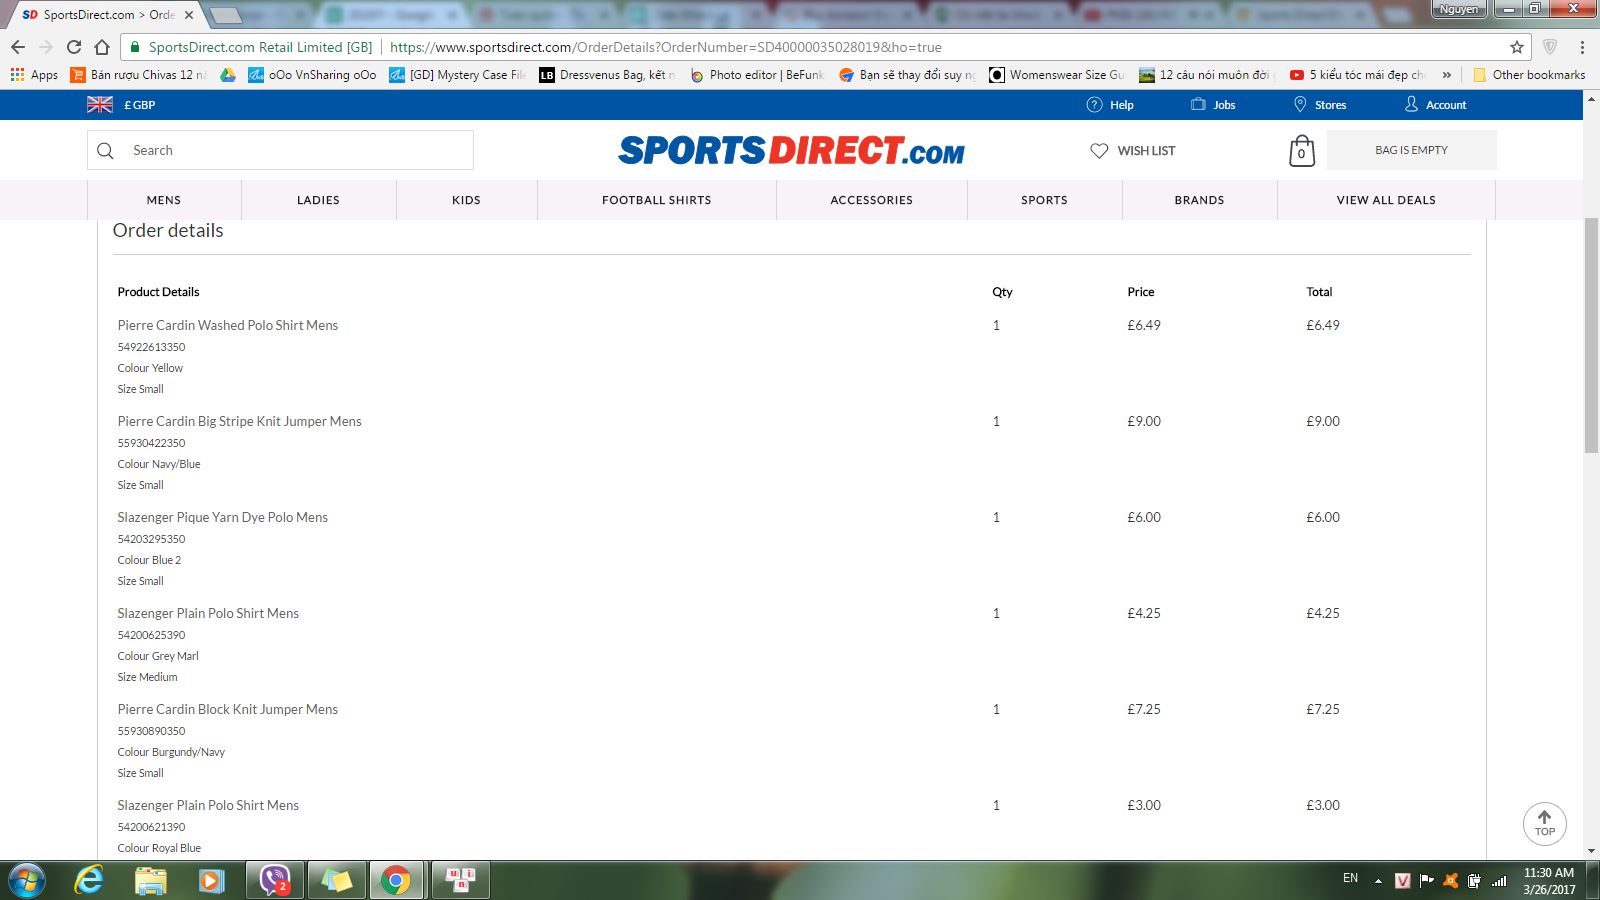Click the UK flag currency selector
This screenshot has width=1600, height=900.
tap(100, 105)
